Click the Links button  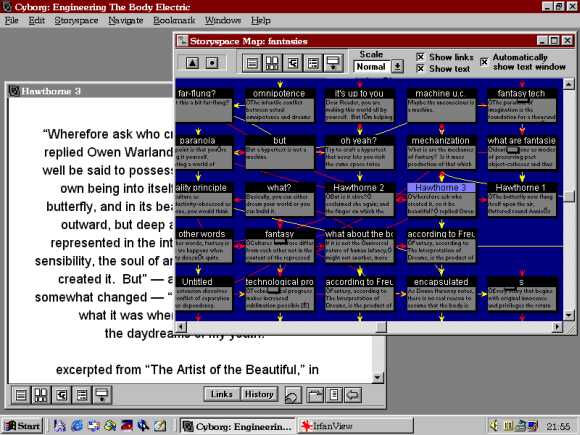(x=222, y=394)
